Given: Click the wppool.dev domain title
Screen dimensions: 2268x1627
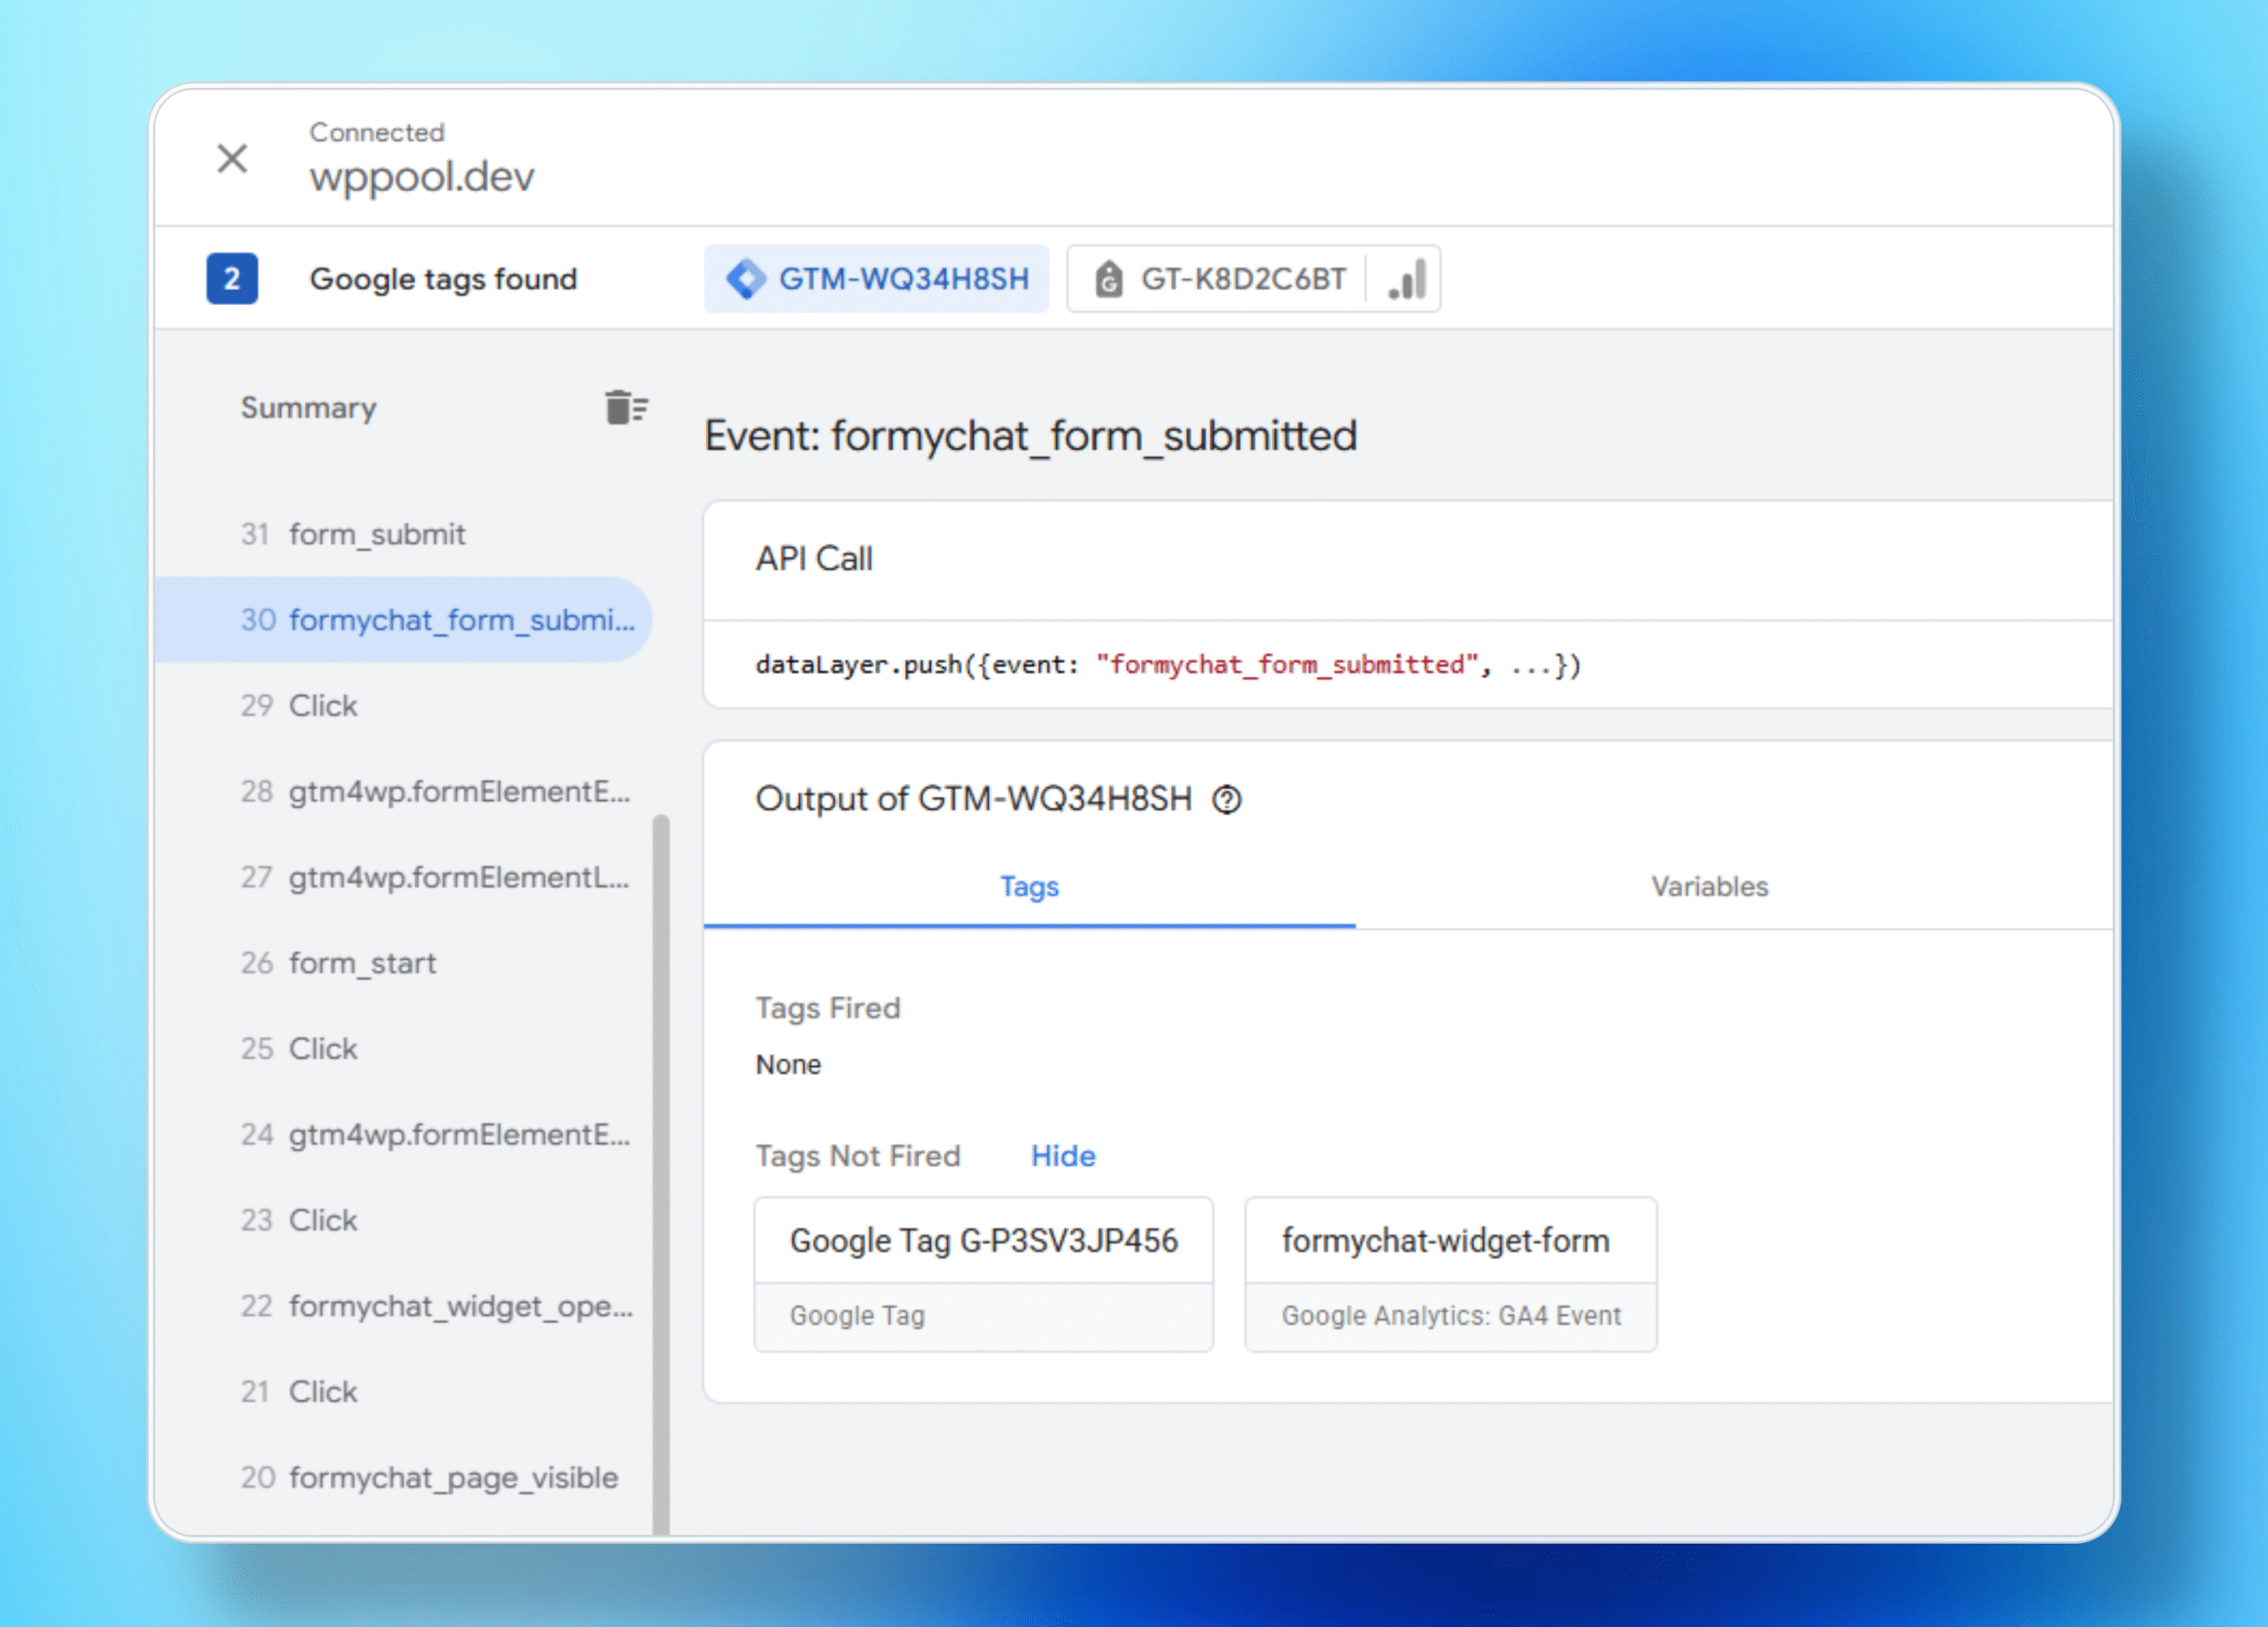Looking at the screenshot, I should 422,177.
